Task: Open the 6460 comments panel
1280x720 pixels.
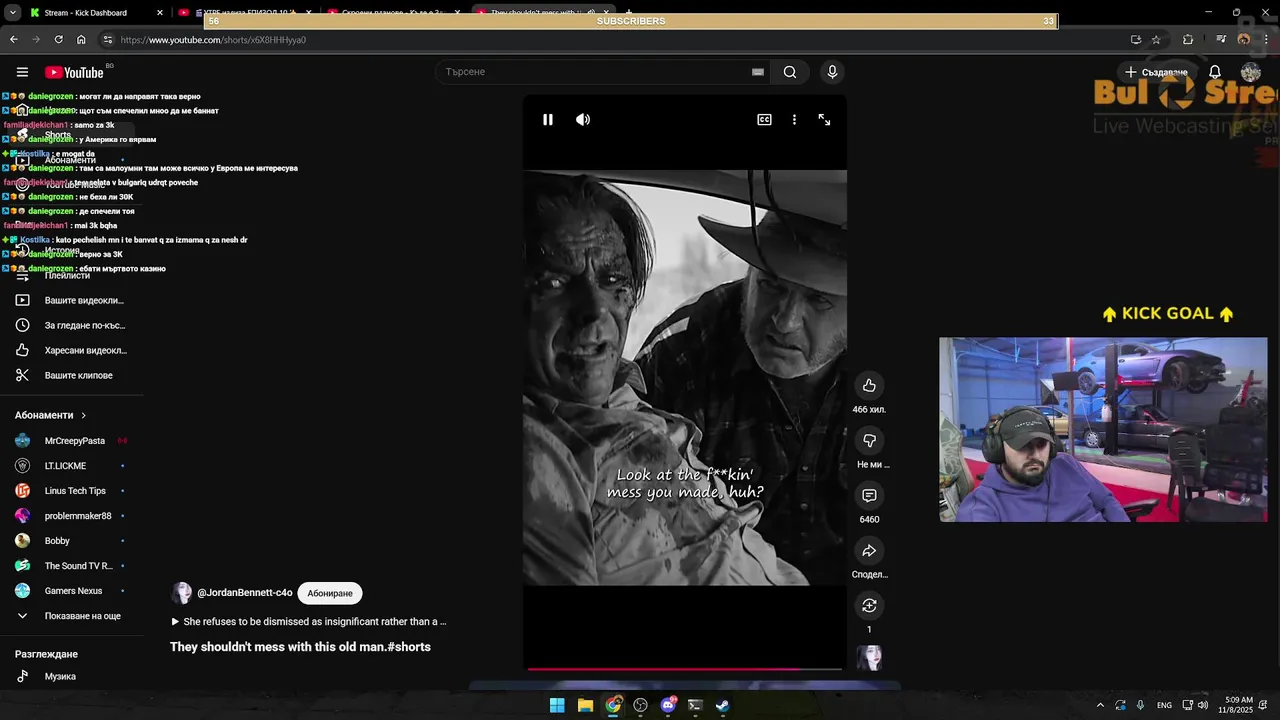Action: click(x=869, y=496)
